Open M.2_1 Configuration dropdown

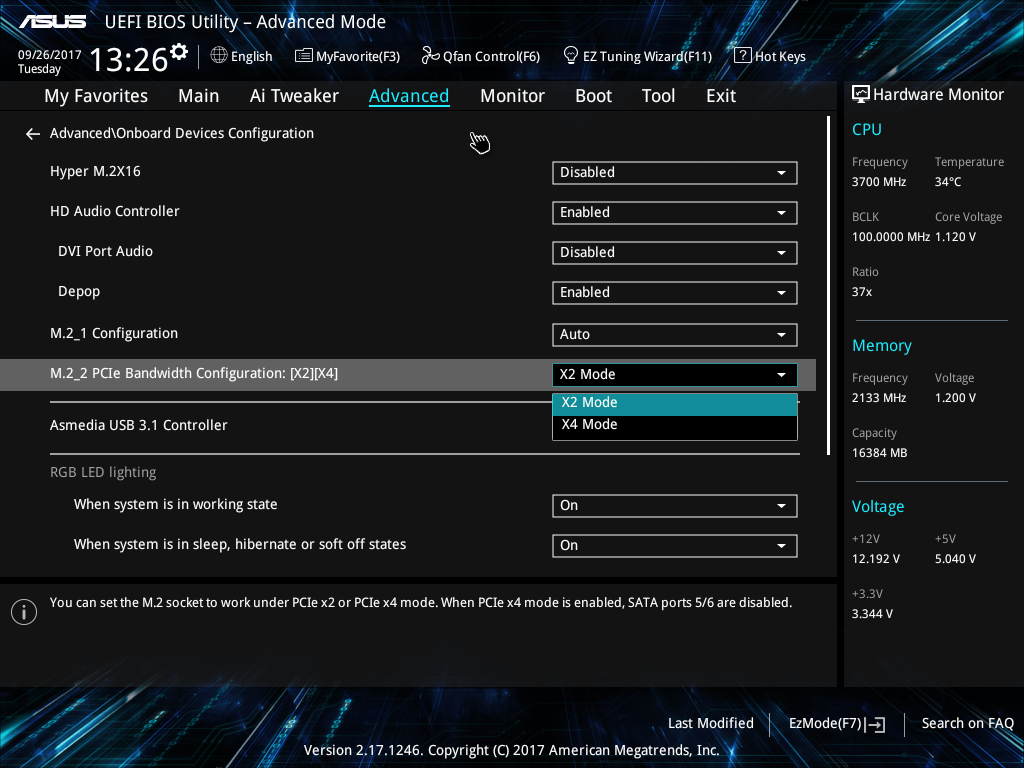(x=675, y=335)
